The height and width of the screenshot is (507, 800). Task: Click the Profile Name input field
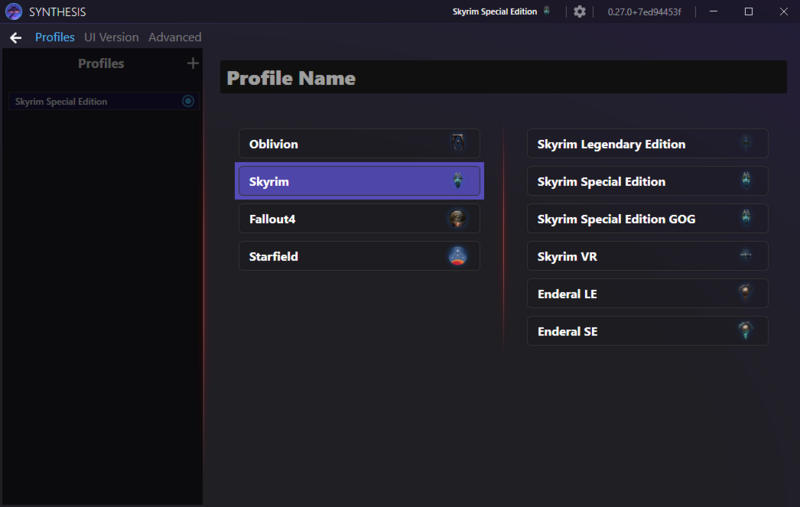(503, 78)
